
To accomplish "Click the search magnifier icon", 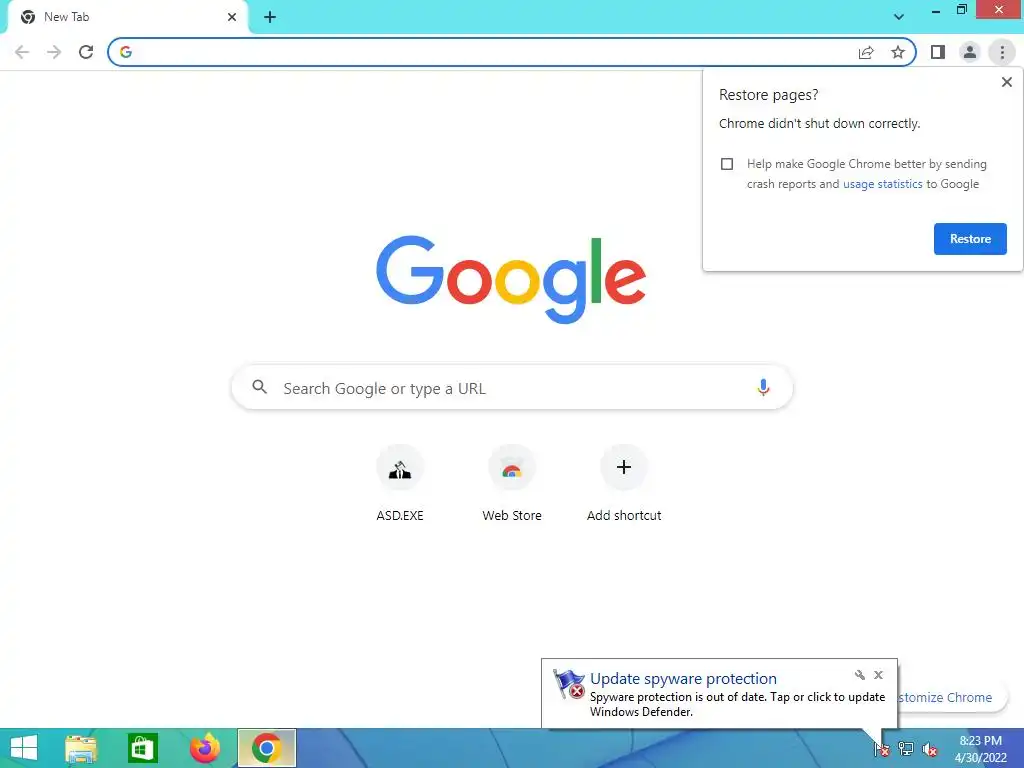I will coord(259,387).
